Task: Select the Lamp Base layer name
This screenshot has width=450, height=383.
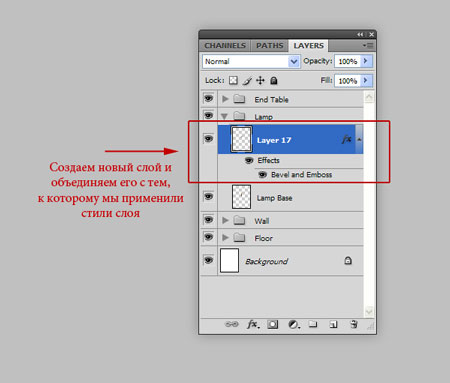Action: [x=274, y=198]
